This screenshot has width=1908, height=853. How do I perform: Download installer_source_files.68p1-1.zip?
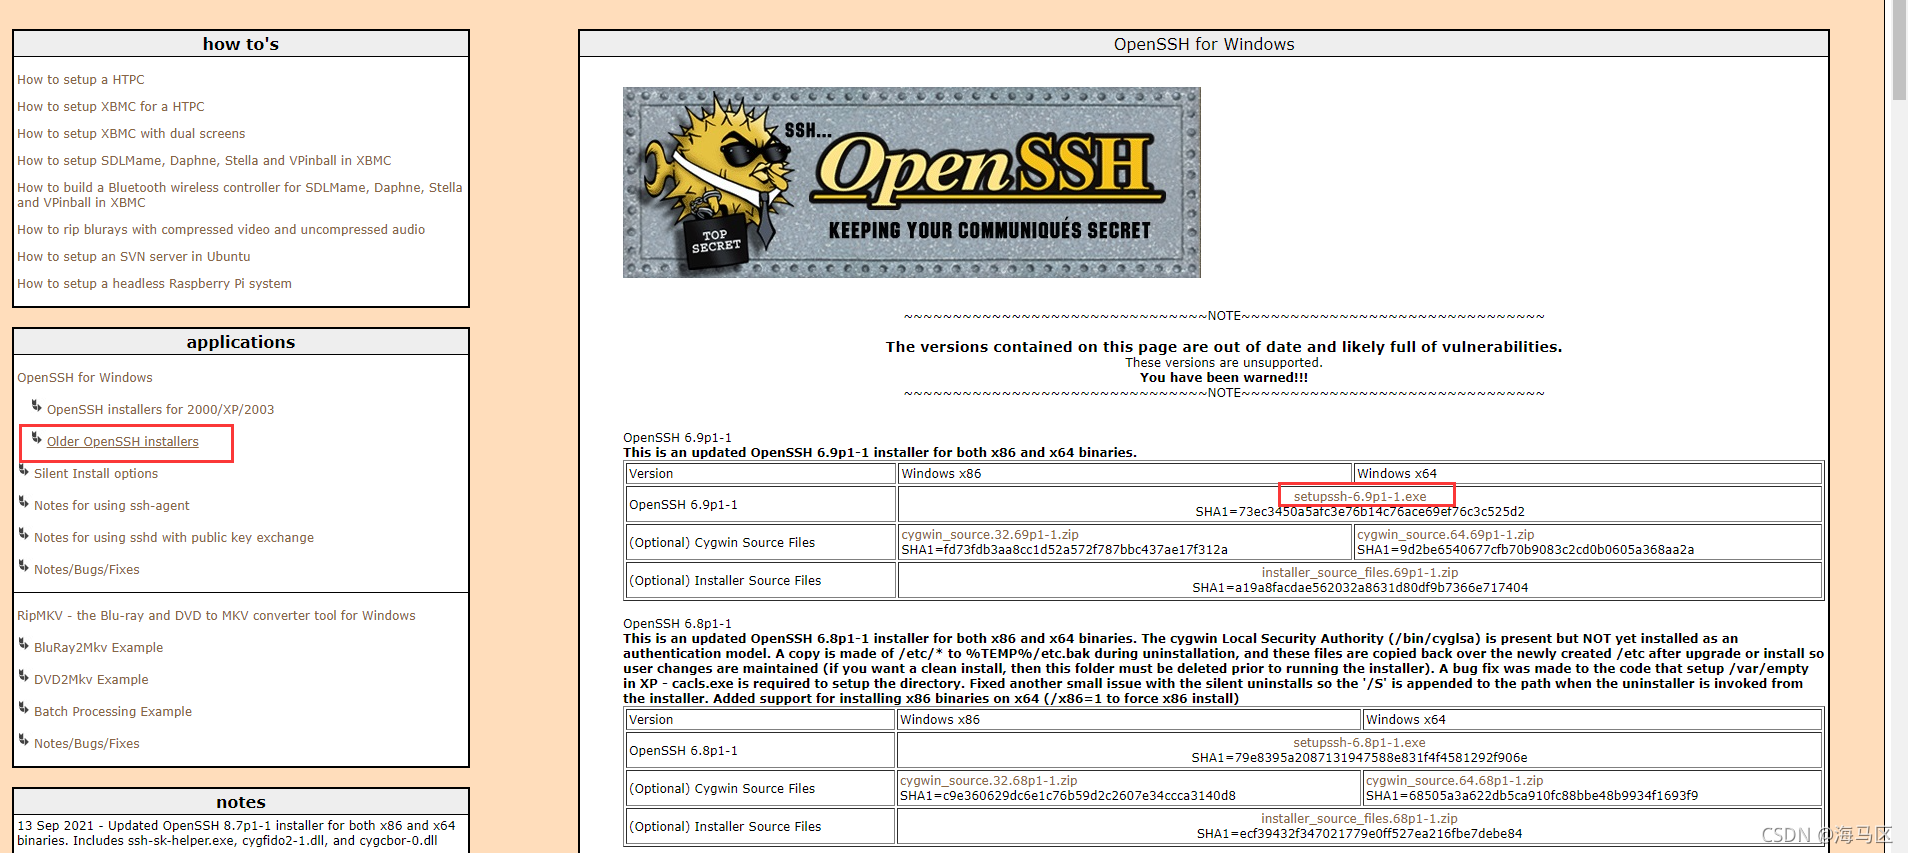click(x=1360, y=819)
